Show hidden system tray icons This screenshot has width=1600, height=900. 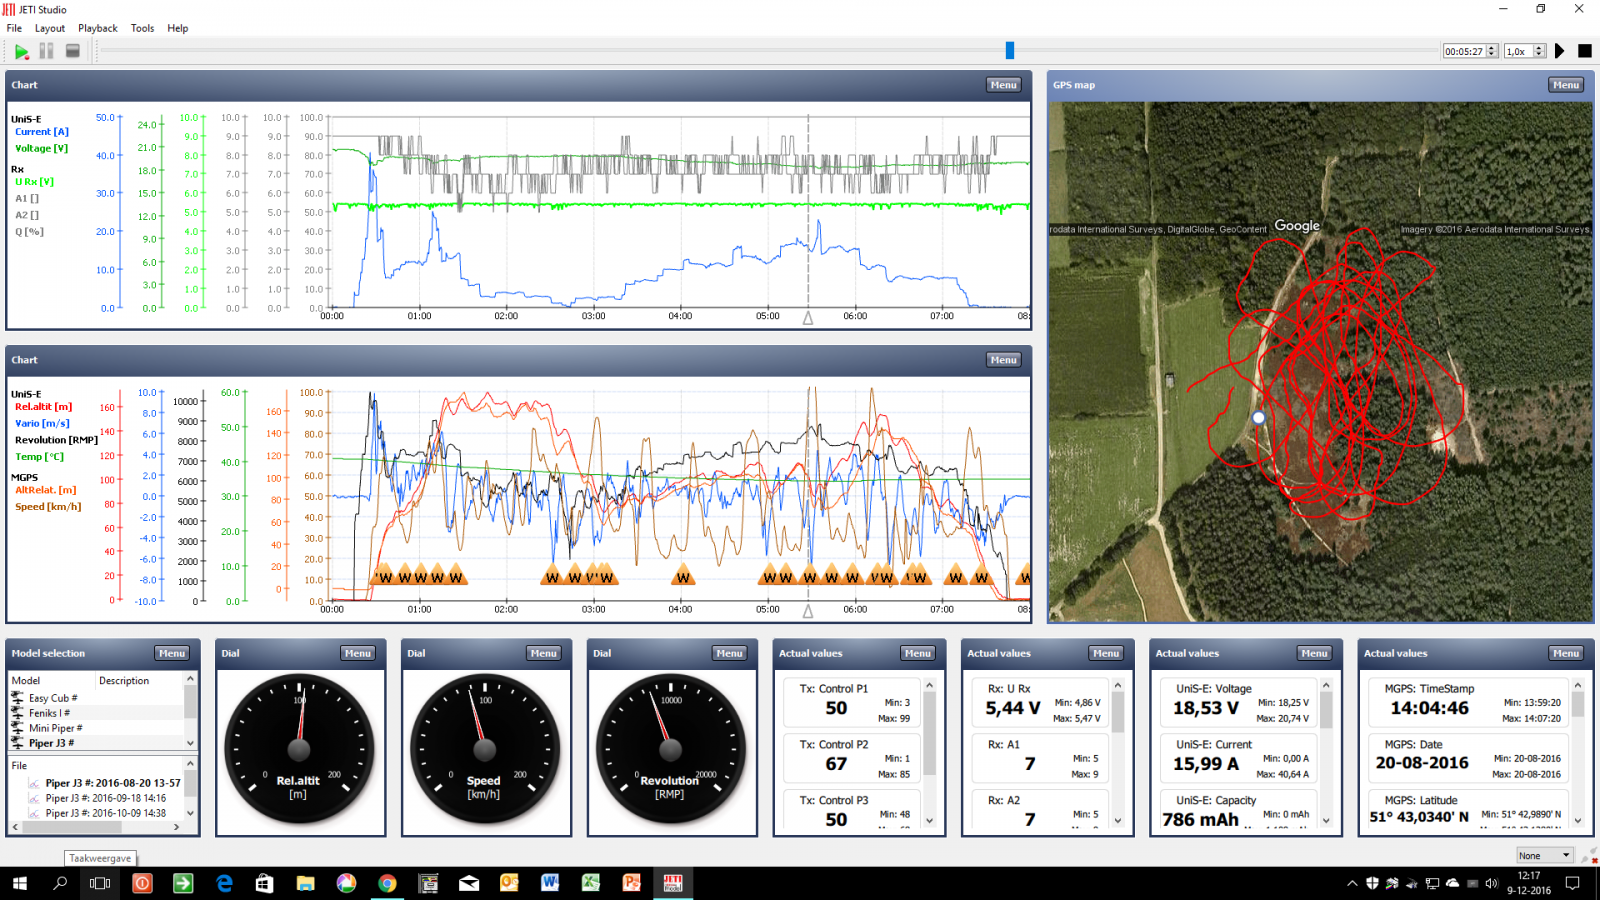click(x=1352, y=884)
